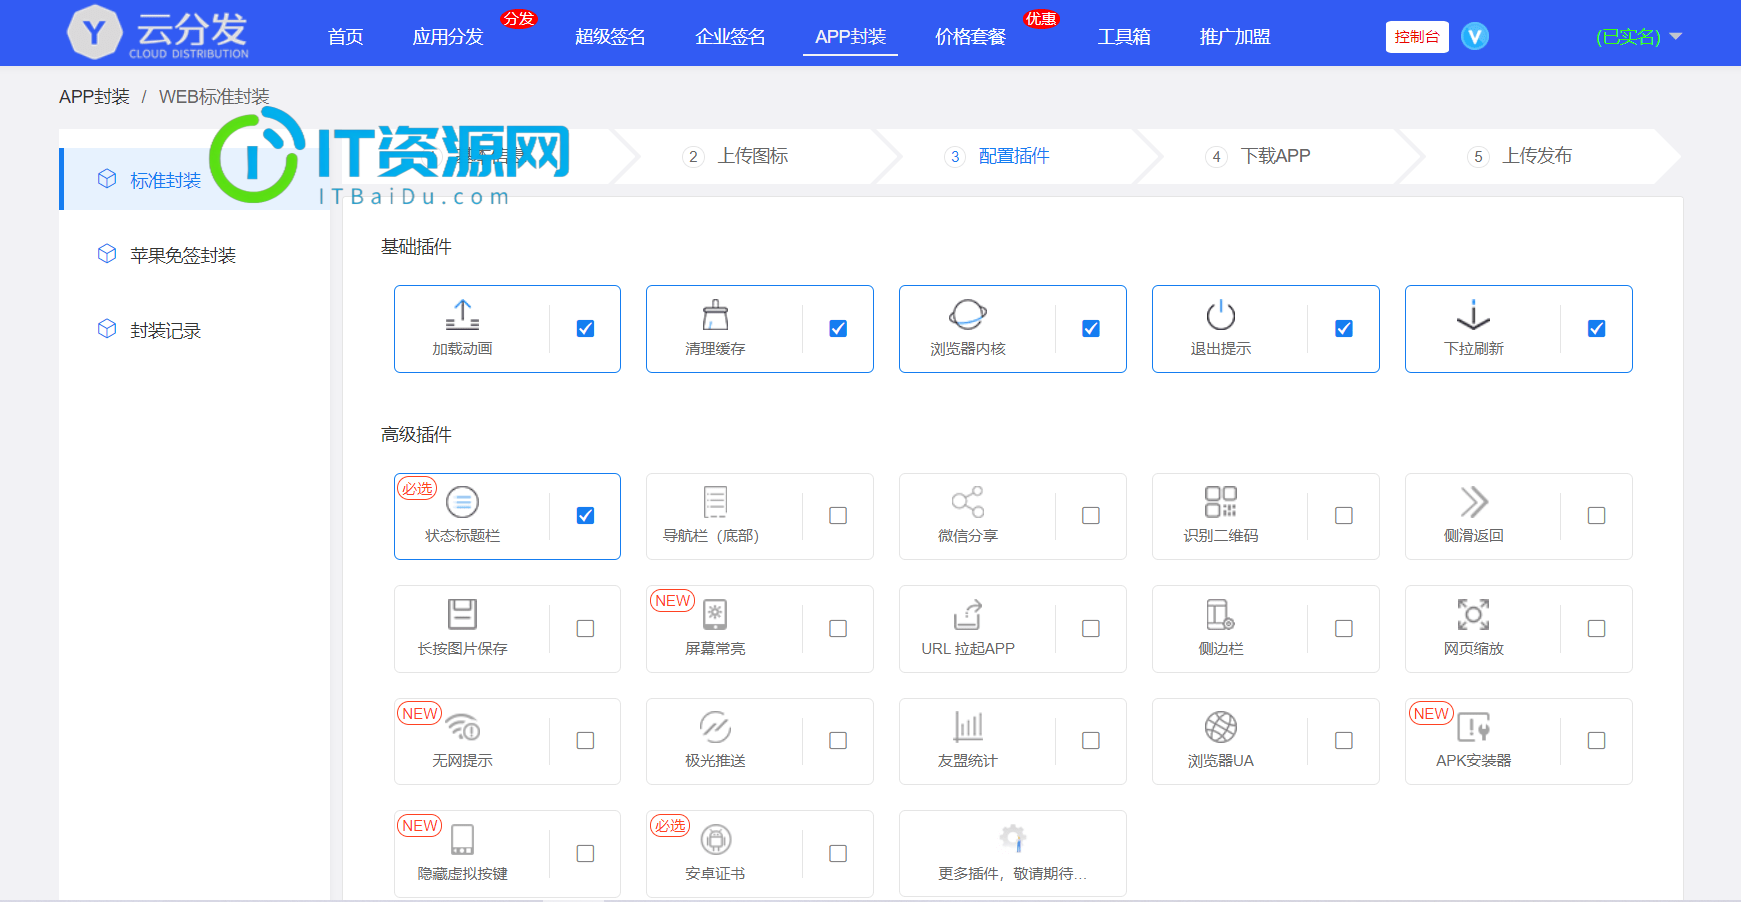Check the 浏览器UA checkbox
Viewport: 1741px width, 902px height.
[x=1344, y=740]
